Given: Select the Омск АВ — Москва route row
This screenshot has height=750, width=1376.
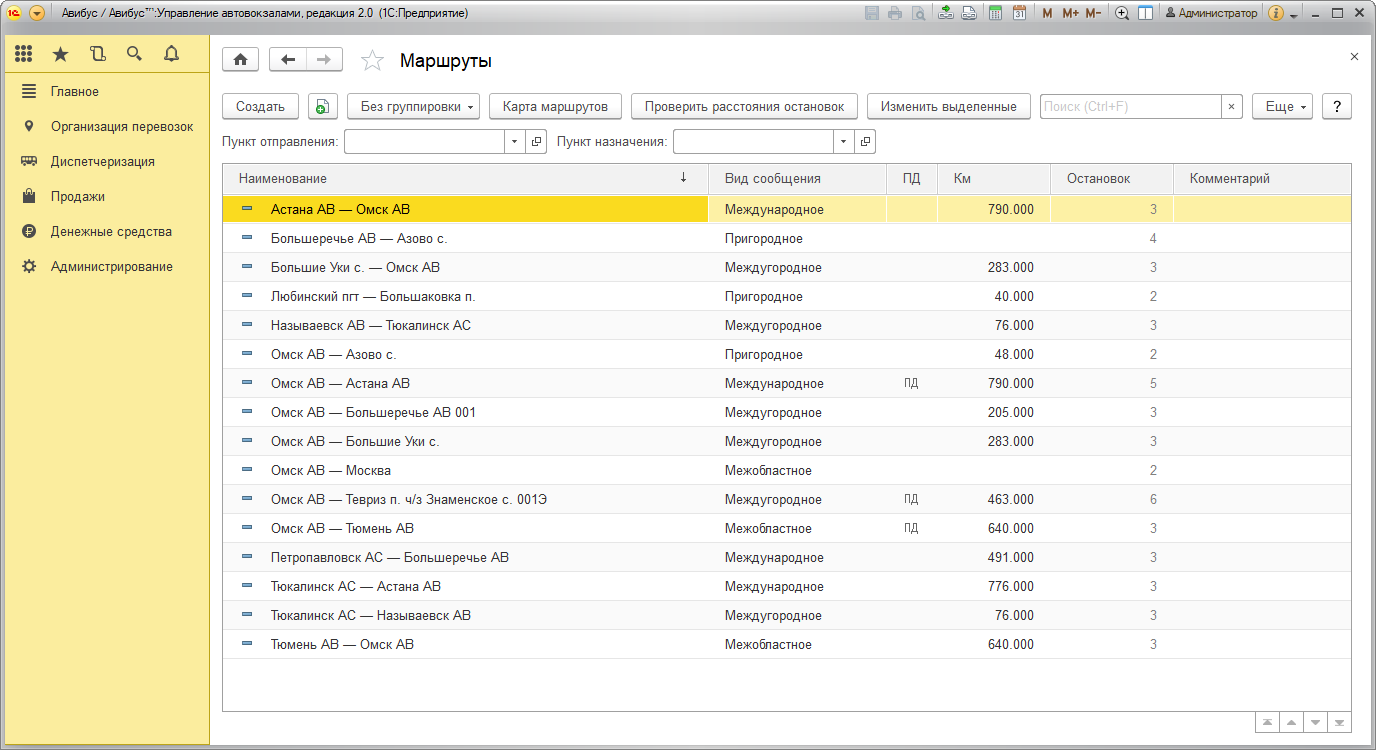Looking at the screenshot, I should (330, 470).
